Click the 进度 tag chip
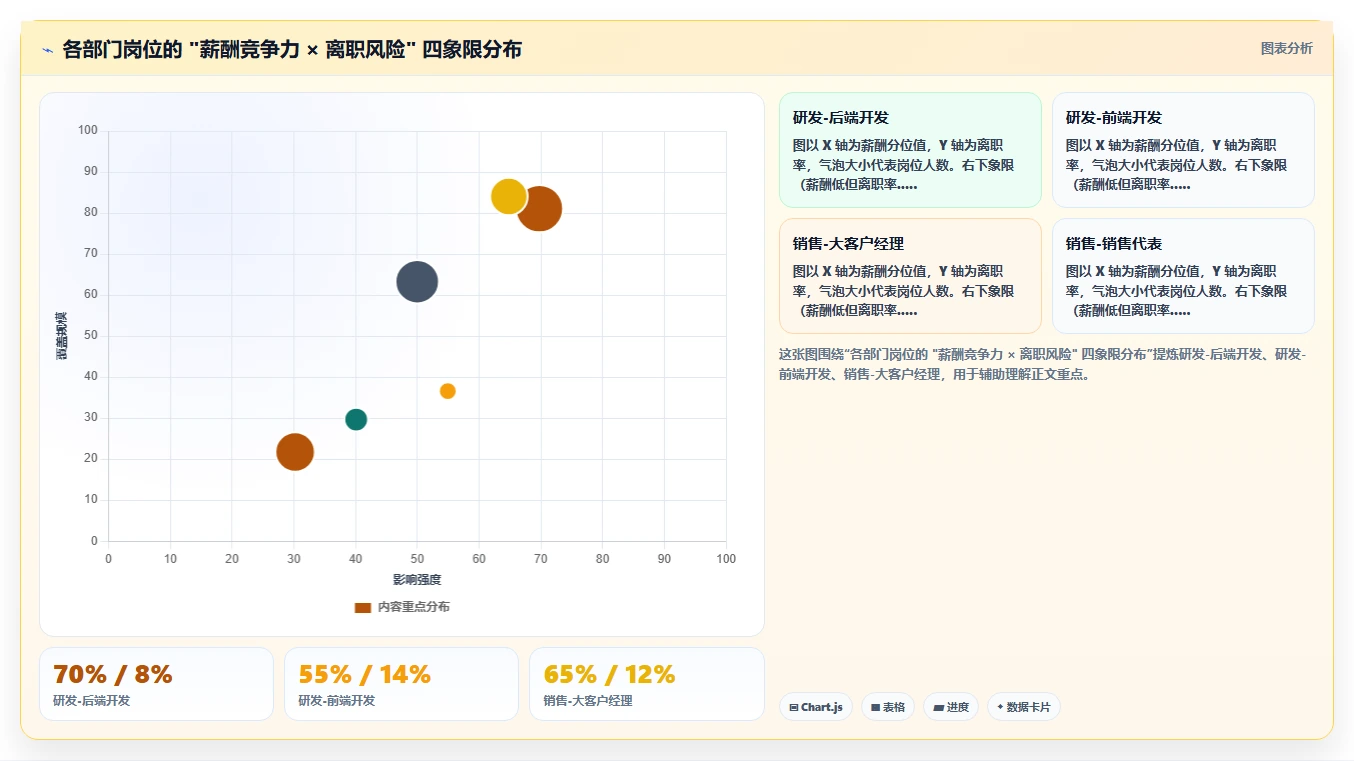This screenshot has width=1354, height=761. click(951, 707)
